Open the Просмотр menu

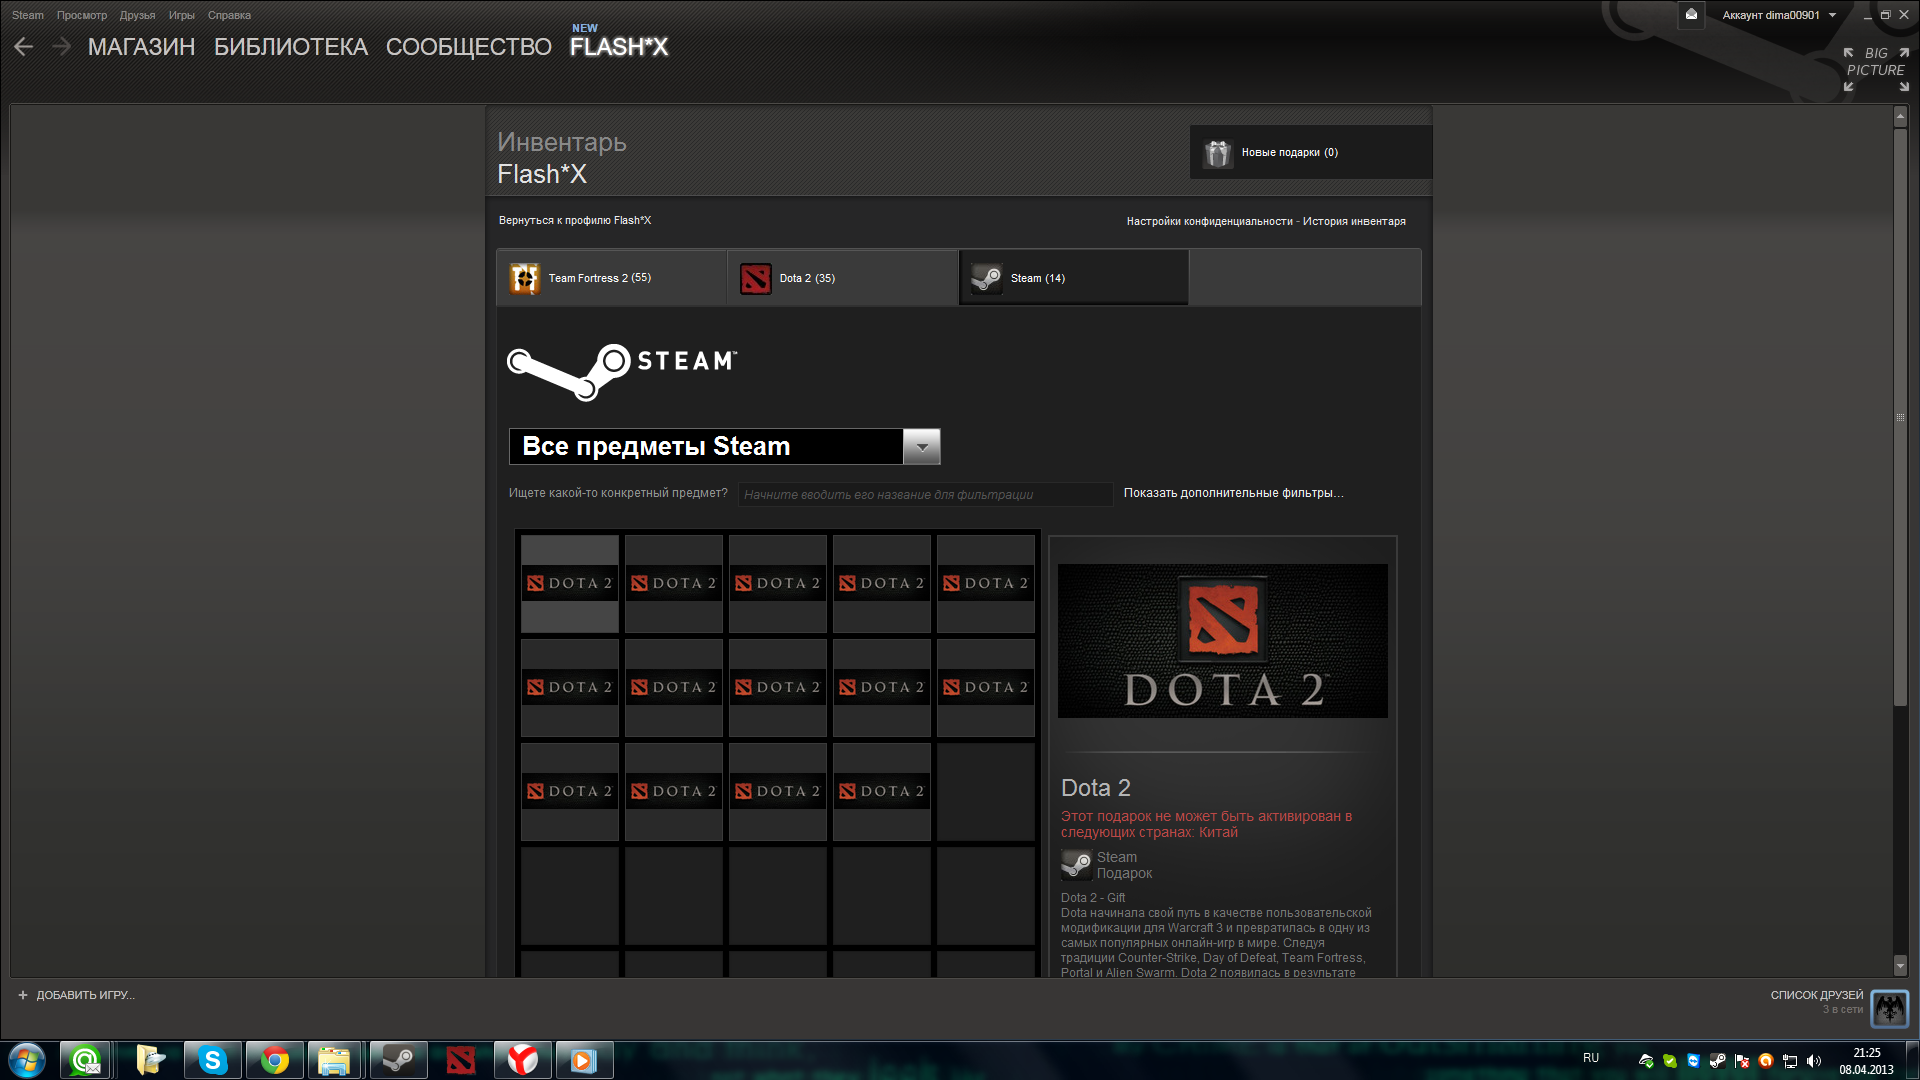[82, 15]
